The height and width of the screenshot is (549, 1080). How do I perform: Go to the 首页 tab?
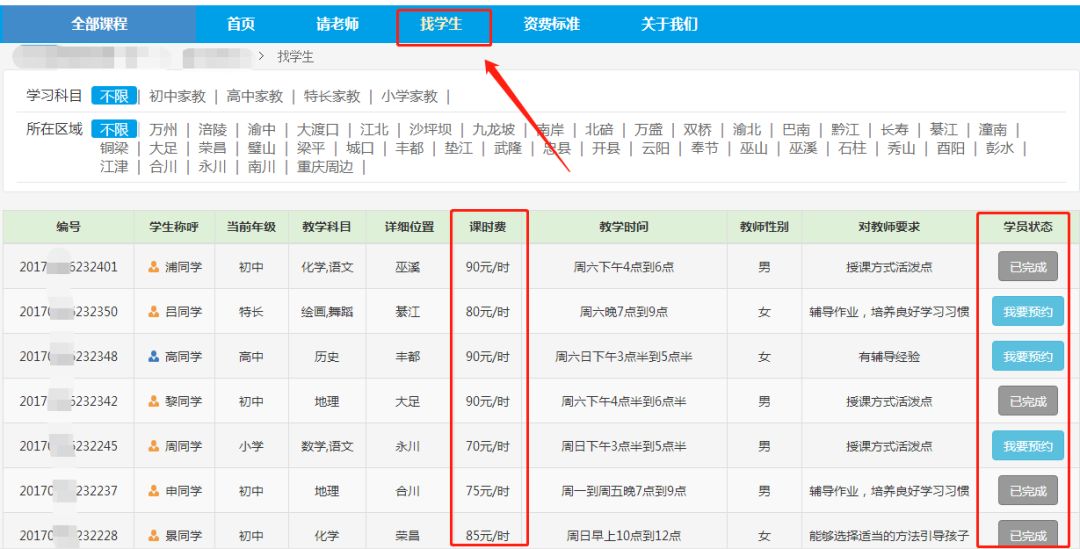click(x=241, y=24)
